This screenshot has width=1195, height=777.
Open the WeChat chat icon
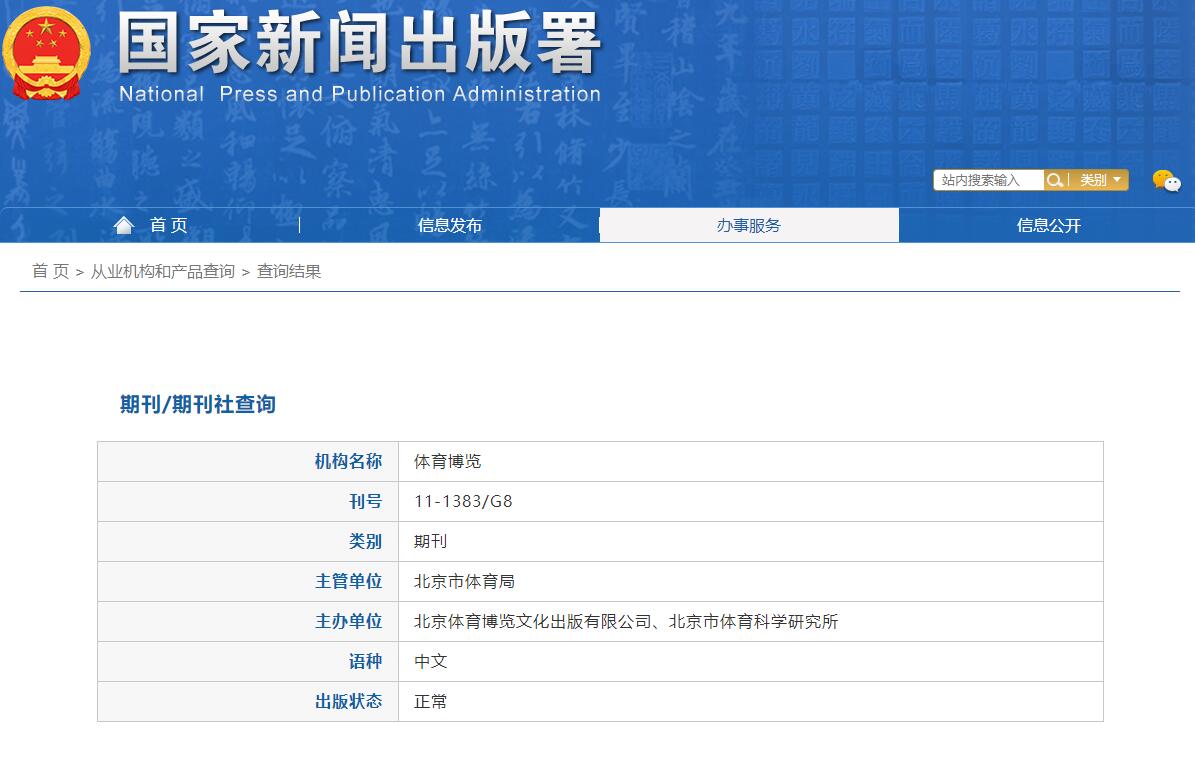[1167, 182]
